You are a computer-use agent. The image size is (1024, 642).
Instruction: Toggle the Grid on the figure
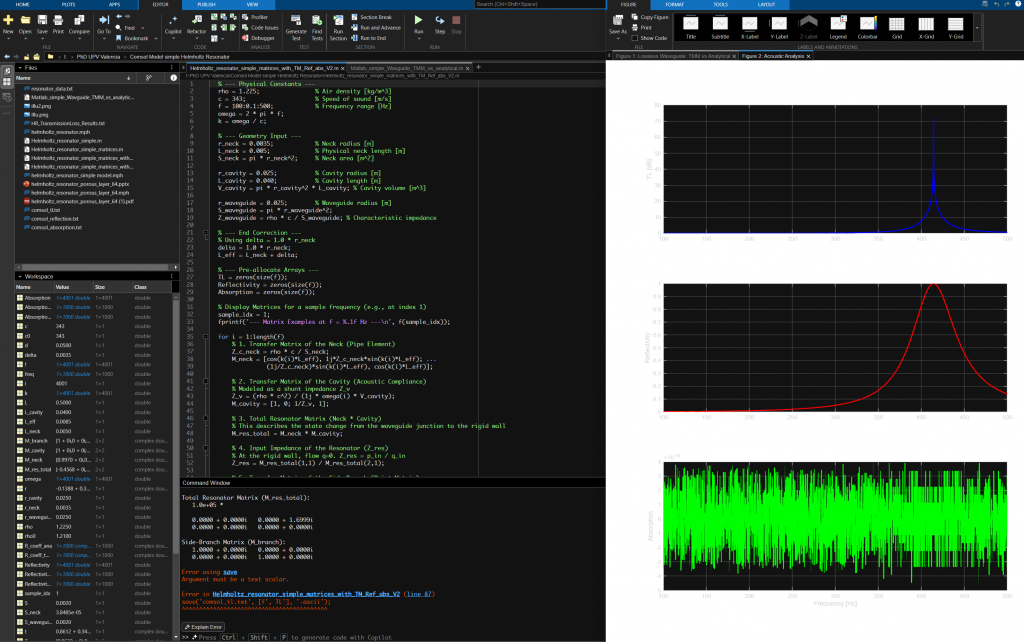coord(897,27)
